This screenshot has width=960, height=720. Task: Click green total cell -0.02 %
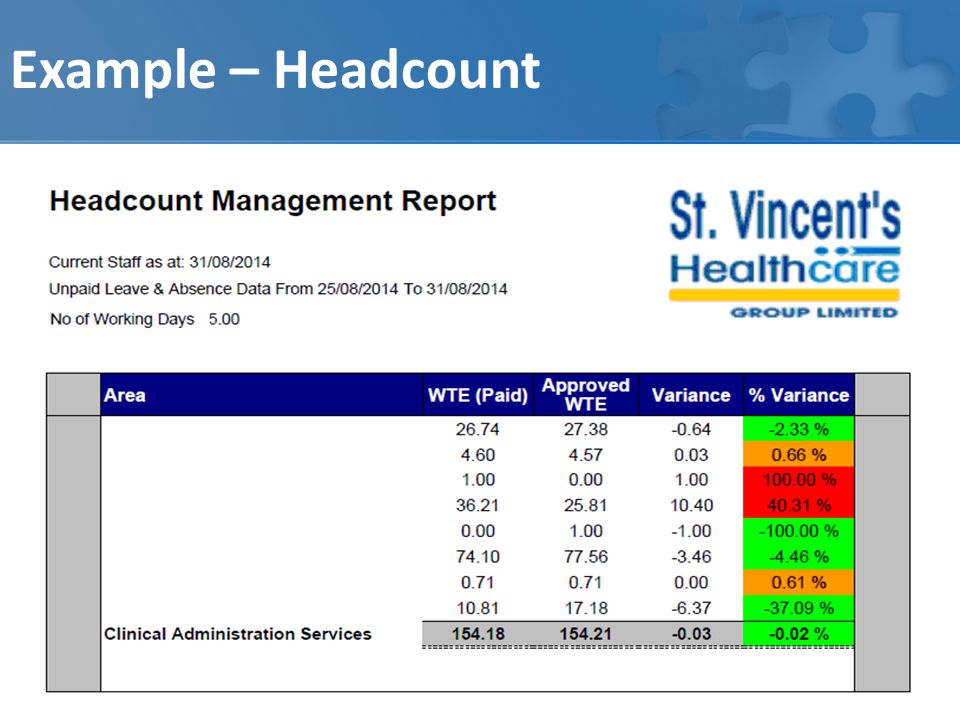pyautogui.click(x=798, y=634)
